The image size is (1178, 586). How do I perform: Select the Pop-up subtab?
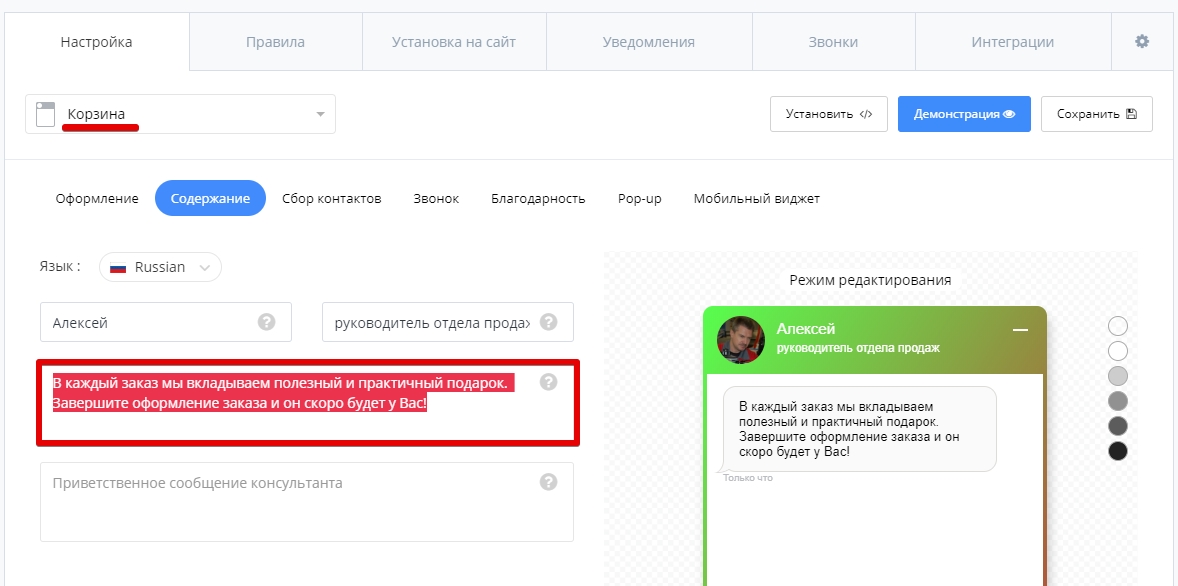(640, 198)
